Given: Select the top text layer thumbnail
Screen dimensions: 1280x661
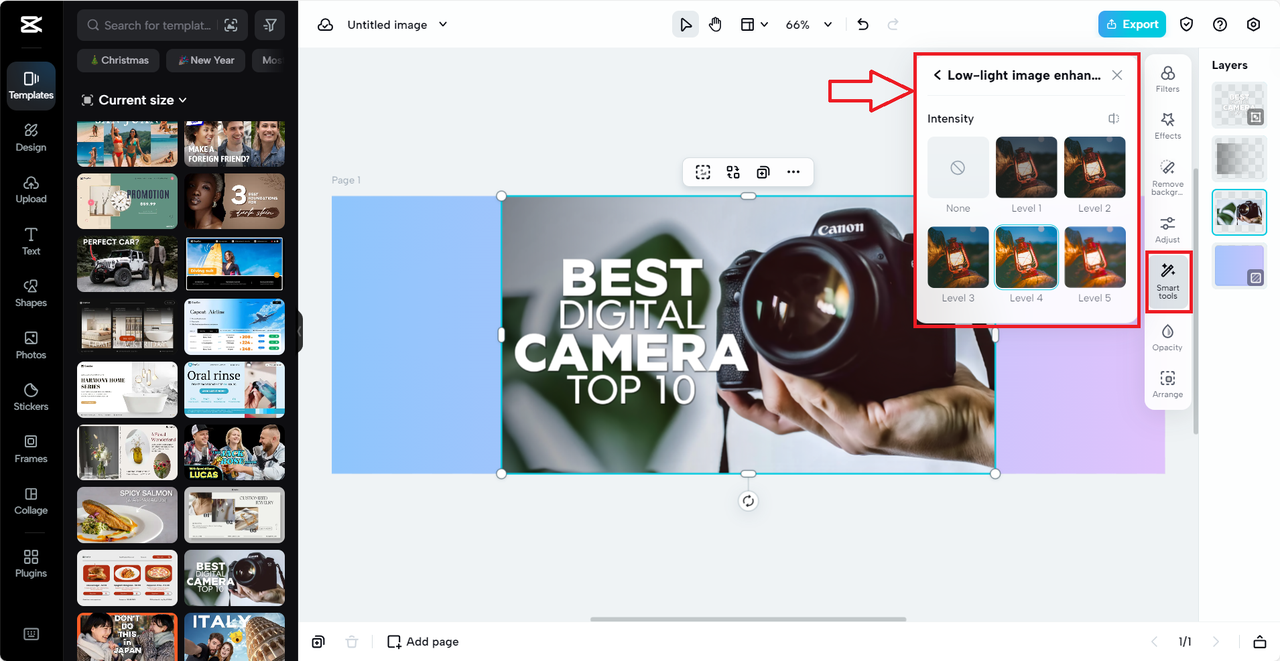Looking at the screenshot, I should coord(1239,105).
